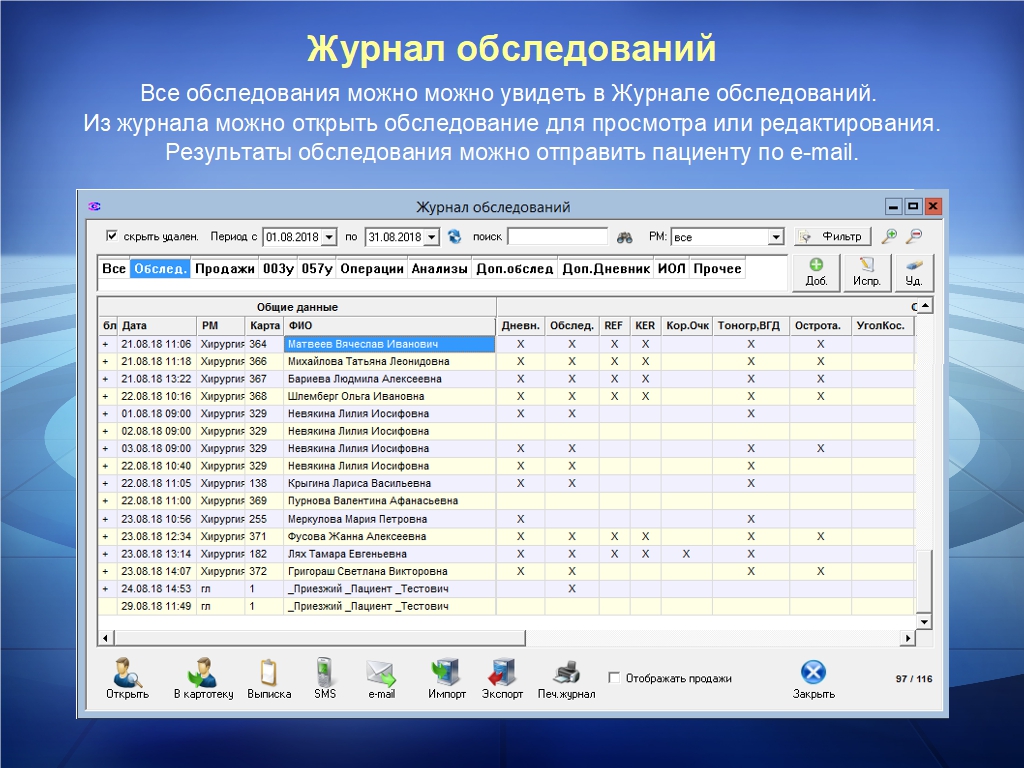Expand the period end date dropdown
The height and width of the screenshot is (768, 1024).
tap(432, 237)
